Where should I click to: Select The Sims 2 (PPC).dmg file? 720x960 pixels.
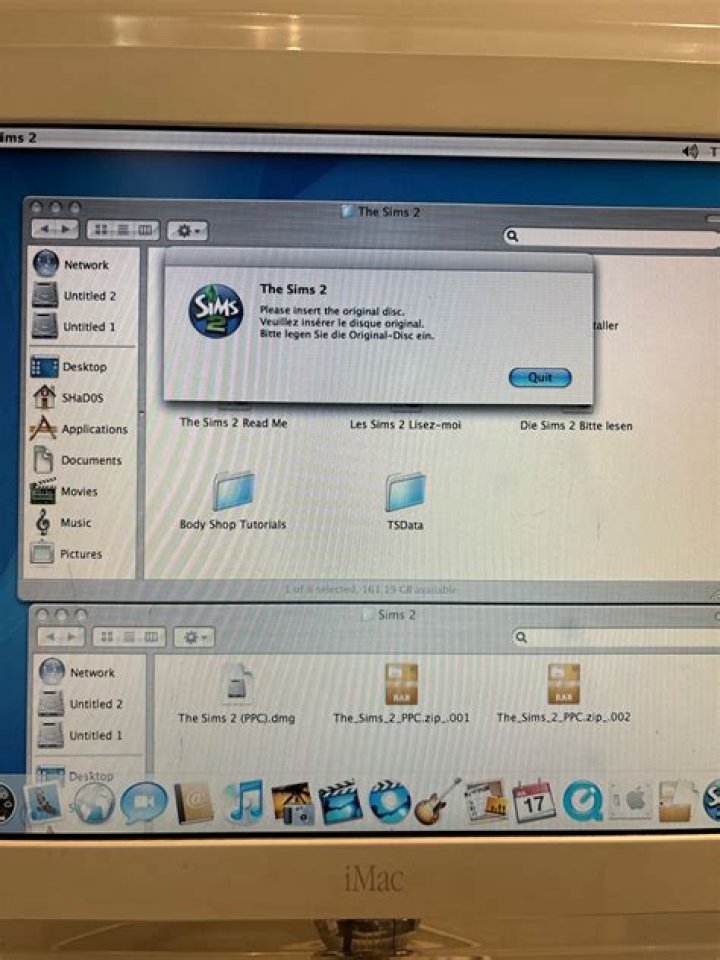[237, 686]
